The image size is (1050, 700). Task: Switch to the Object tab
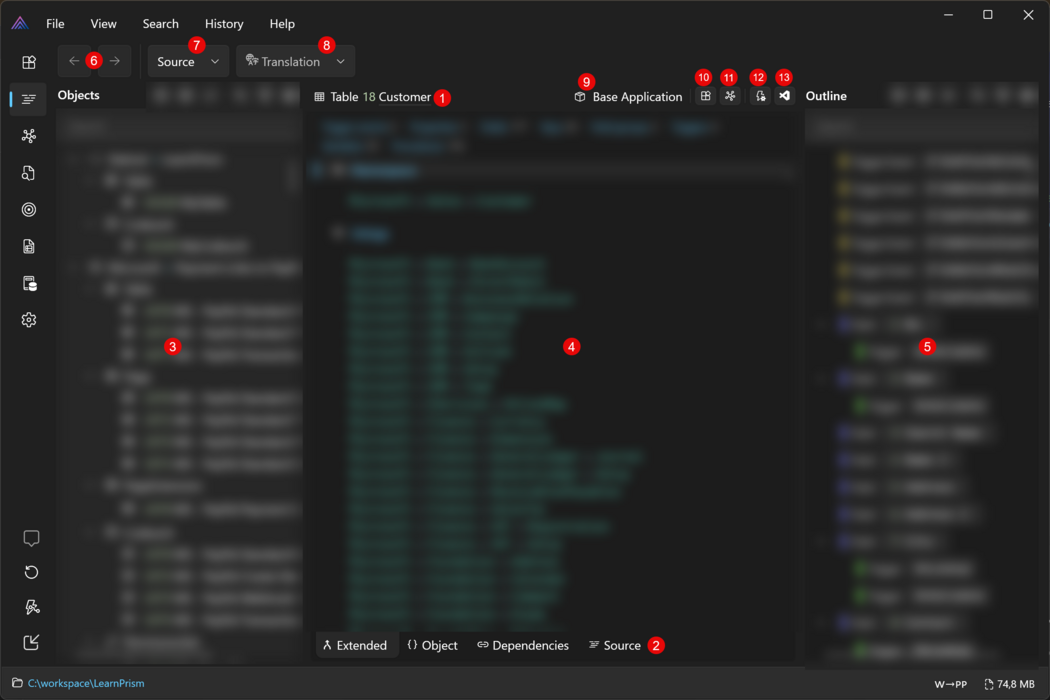point(432,645)
